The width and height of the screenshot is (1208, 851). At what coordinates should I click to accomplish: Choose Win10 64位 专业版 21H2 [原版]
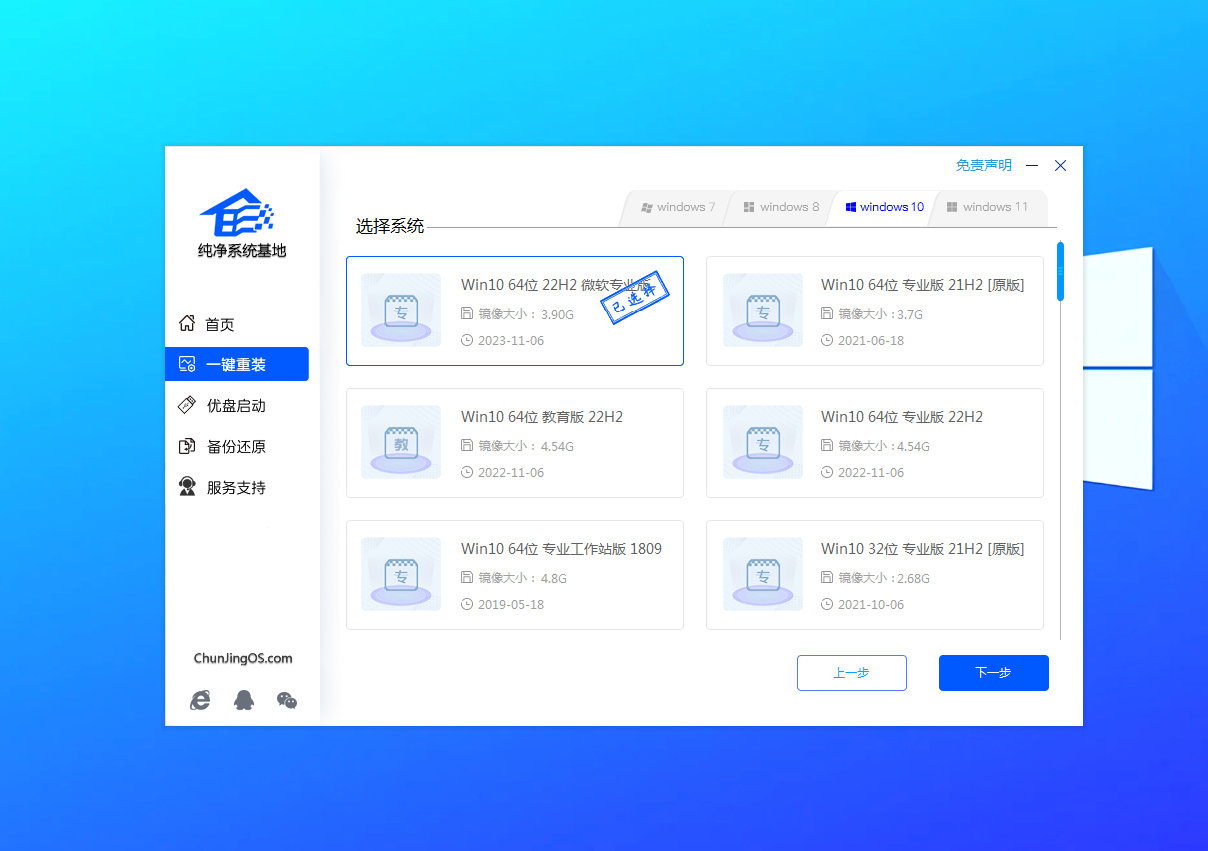coord(875,311)
